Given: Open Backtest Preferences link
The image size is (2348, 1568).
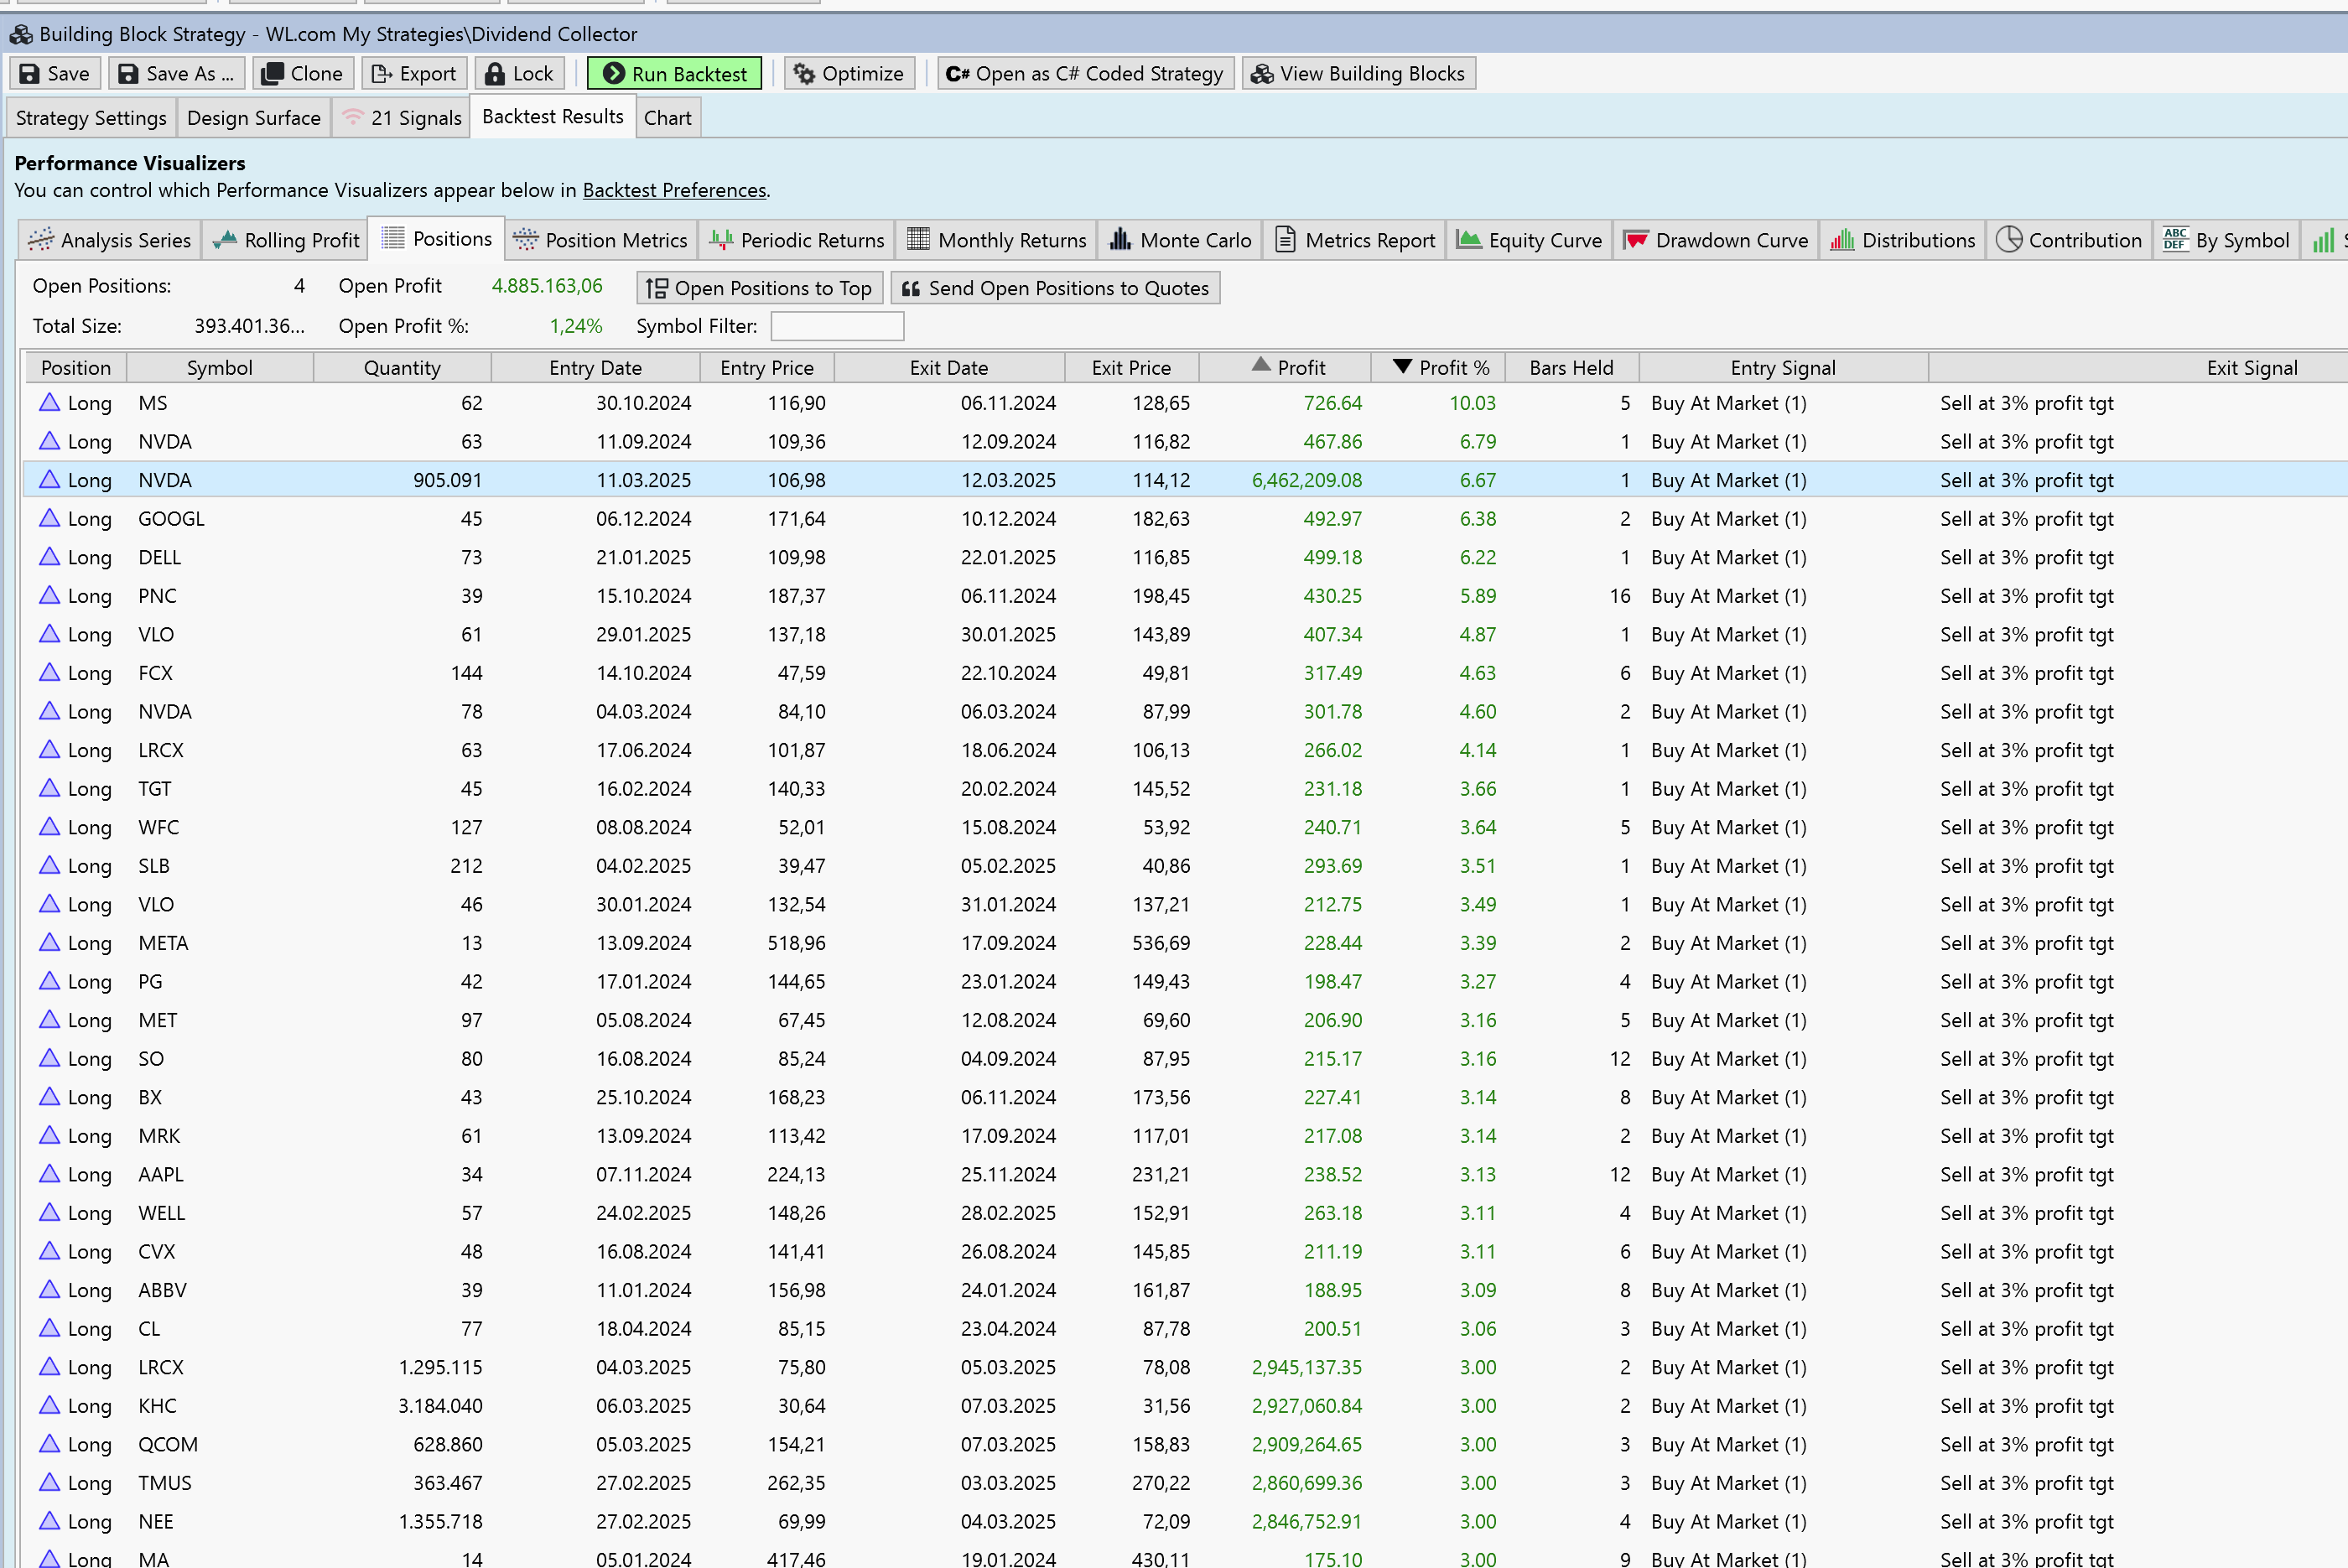Looking at the screenshot, I should (x=674, y=190).
